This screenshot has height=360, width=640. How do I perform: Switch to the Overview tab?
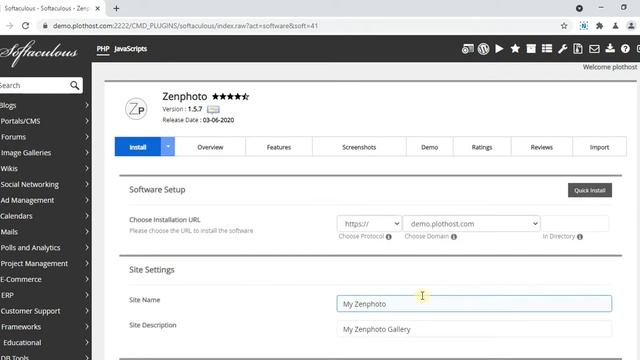tap(210, 147)
